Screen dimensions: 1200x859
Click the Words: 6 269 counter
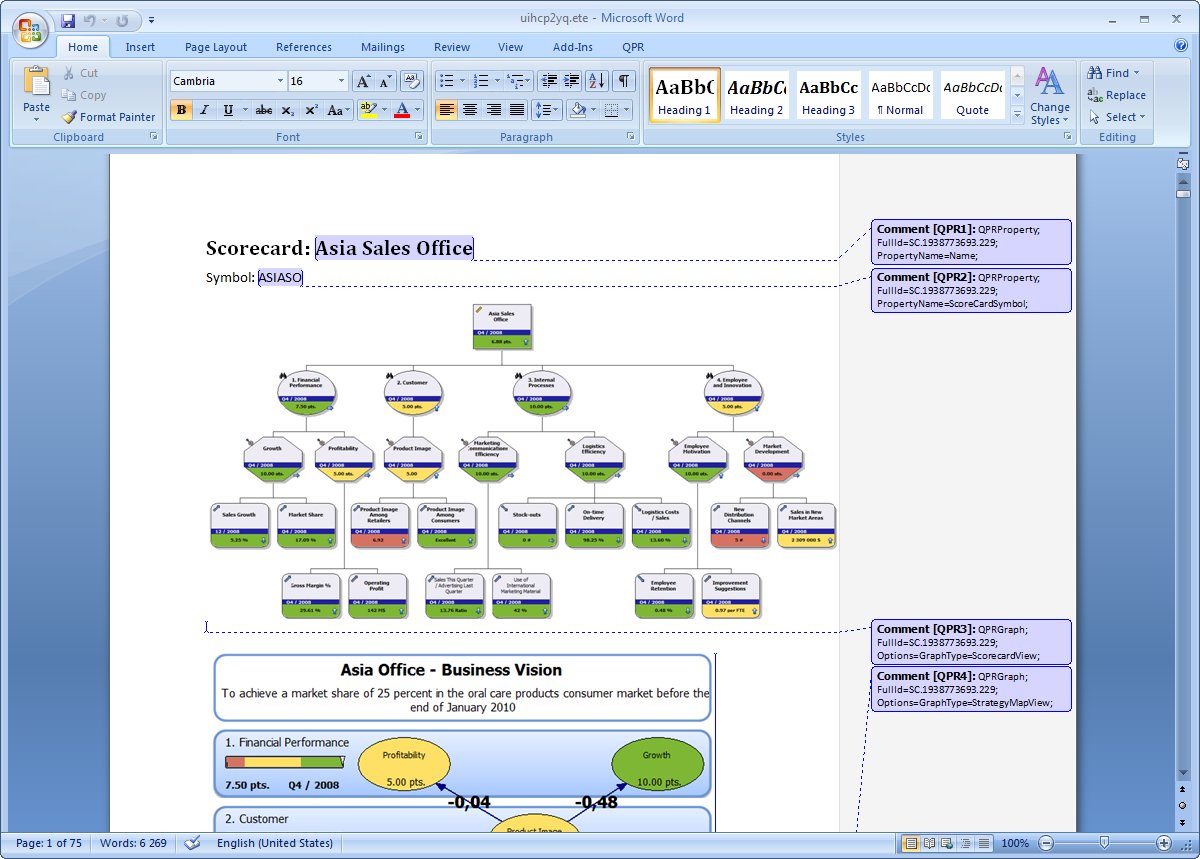(133, 843)
